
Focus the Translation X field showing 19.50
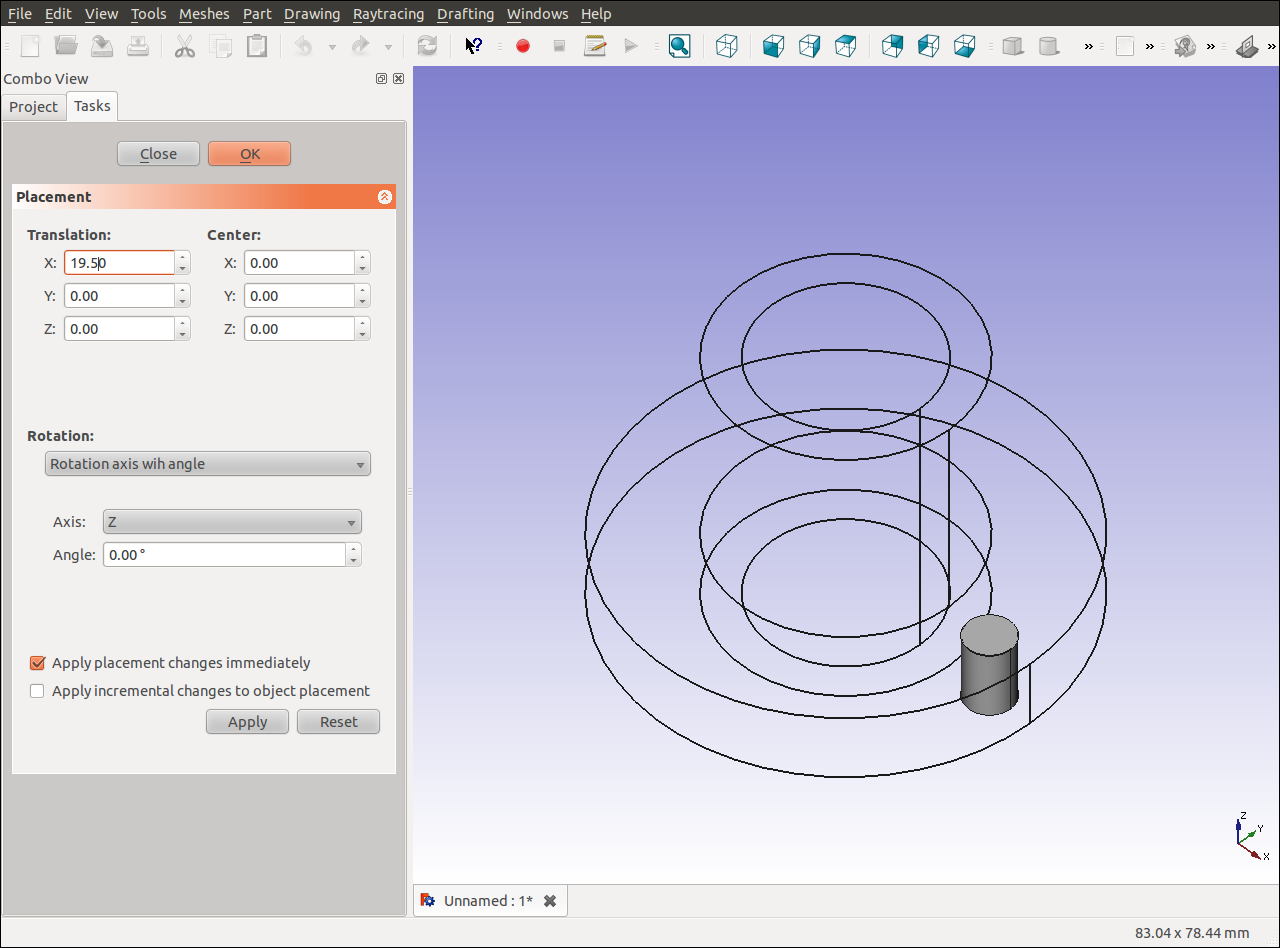[x=119, y=263]
